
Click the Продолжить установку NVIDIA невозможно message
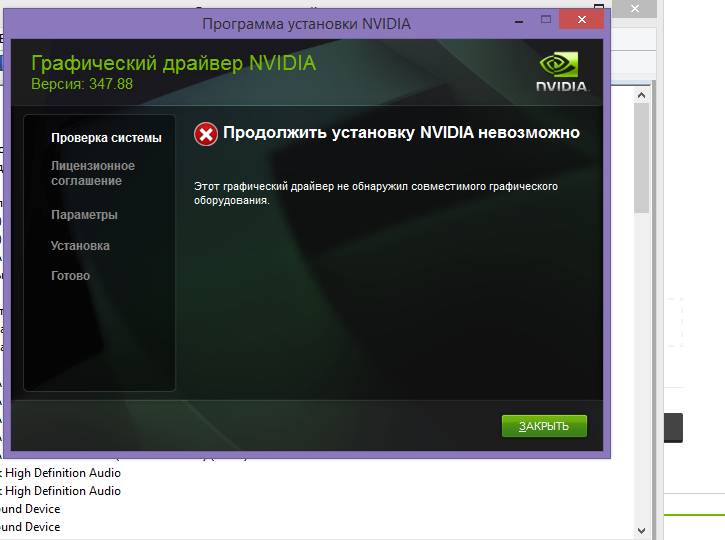pyautogui.click(x=401, y=133)
